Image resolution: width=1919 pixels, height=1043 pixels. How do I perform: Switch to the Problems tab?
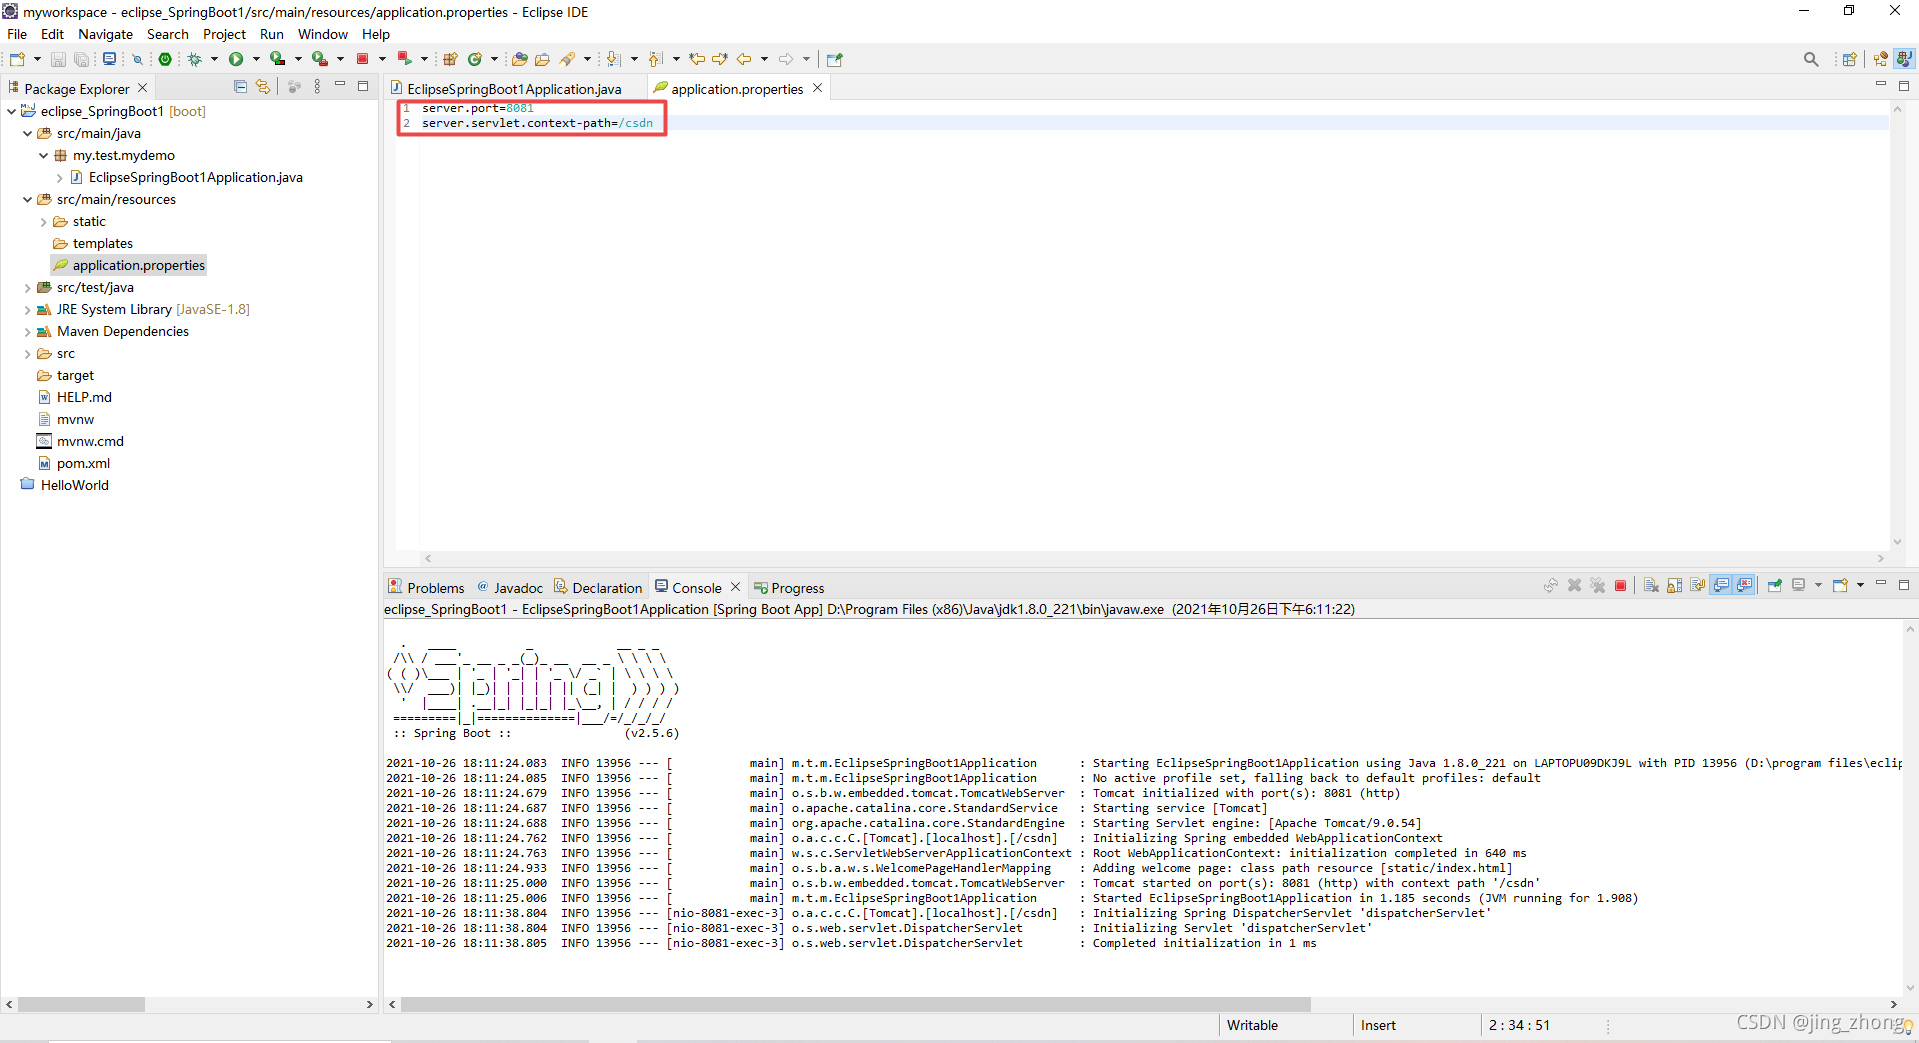pos(426,588)
